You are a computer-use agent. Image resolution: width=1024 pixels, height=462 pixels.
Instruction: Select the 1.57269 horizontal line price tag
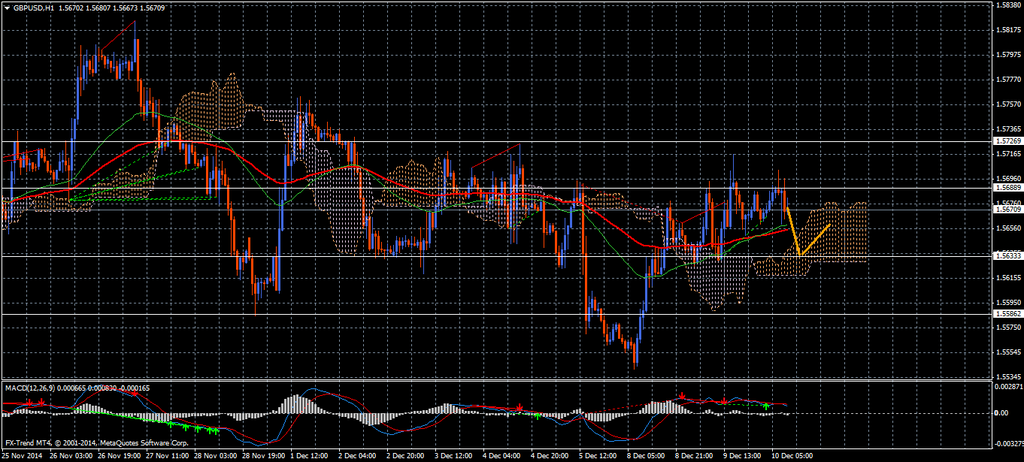(x=1007, y=141)
